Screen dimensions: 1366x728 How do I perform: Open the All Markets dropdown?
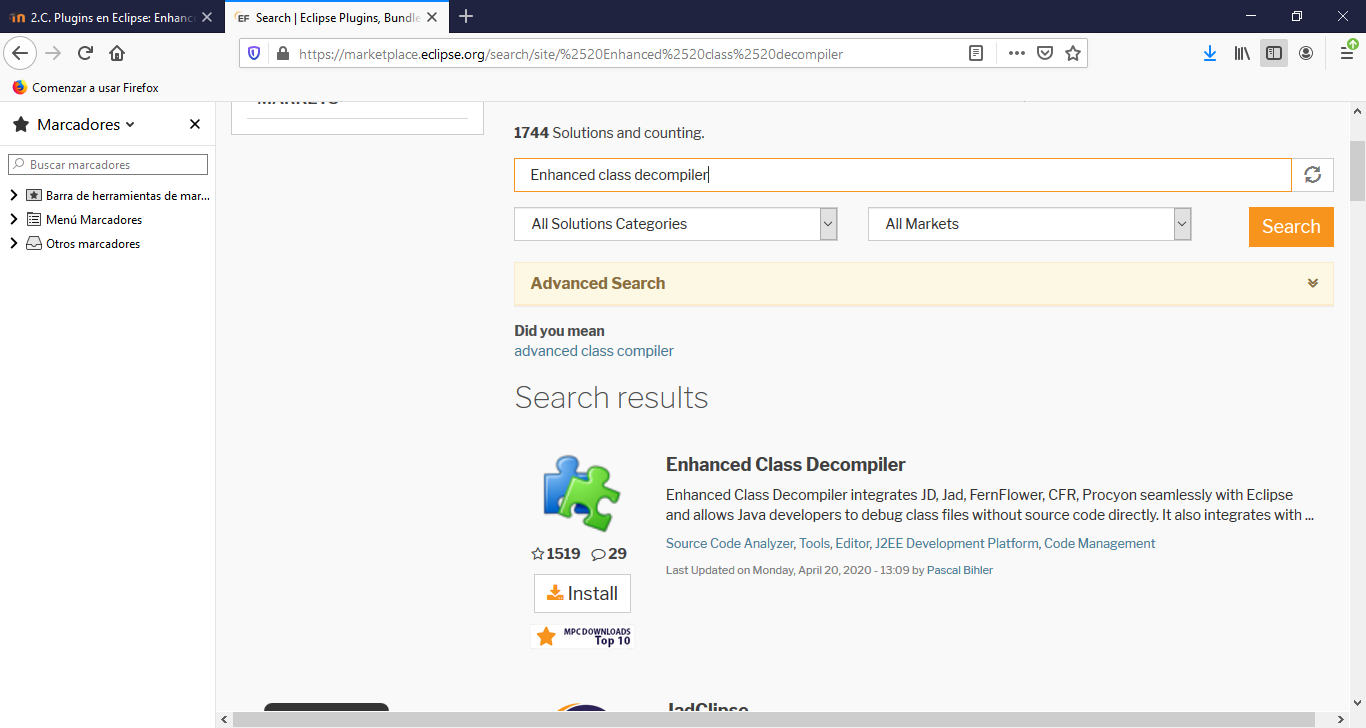click(1030, 224)
